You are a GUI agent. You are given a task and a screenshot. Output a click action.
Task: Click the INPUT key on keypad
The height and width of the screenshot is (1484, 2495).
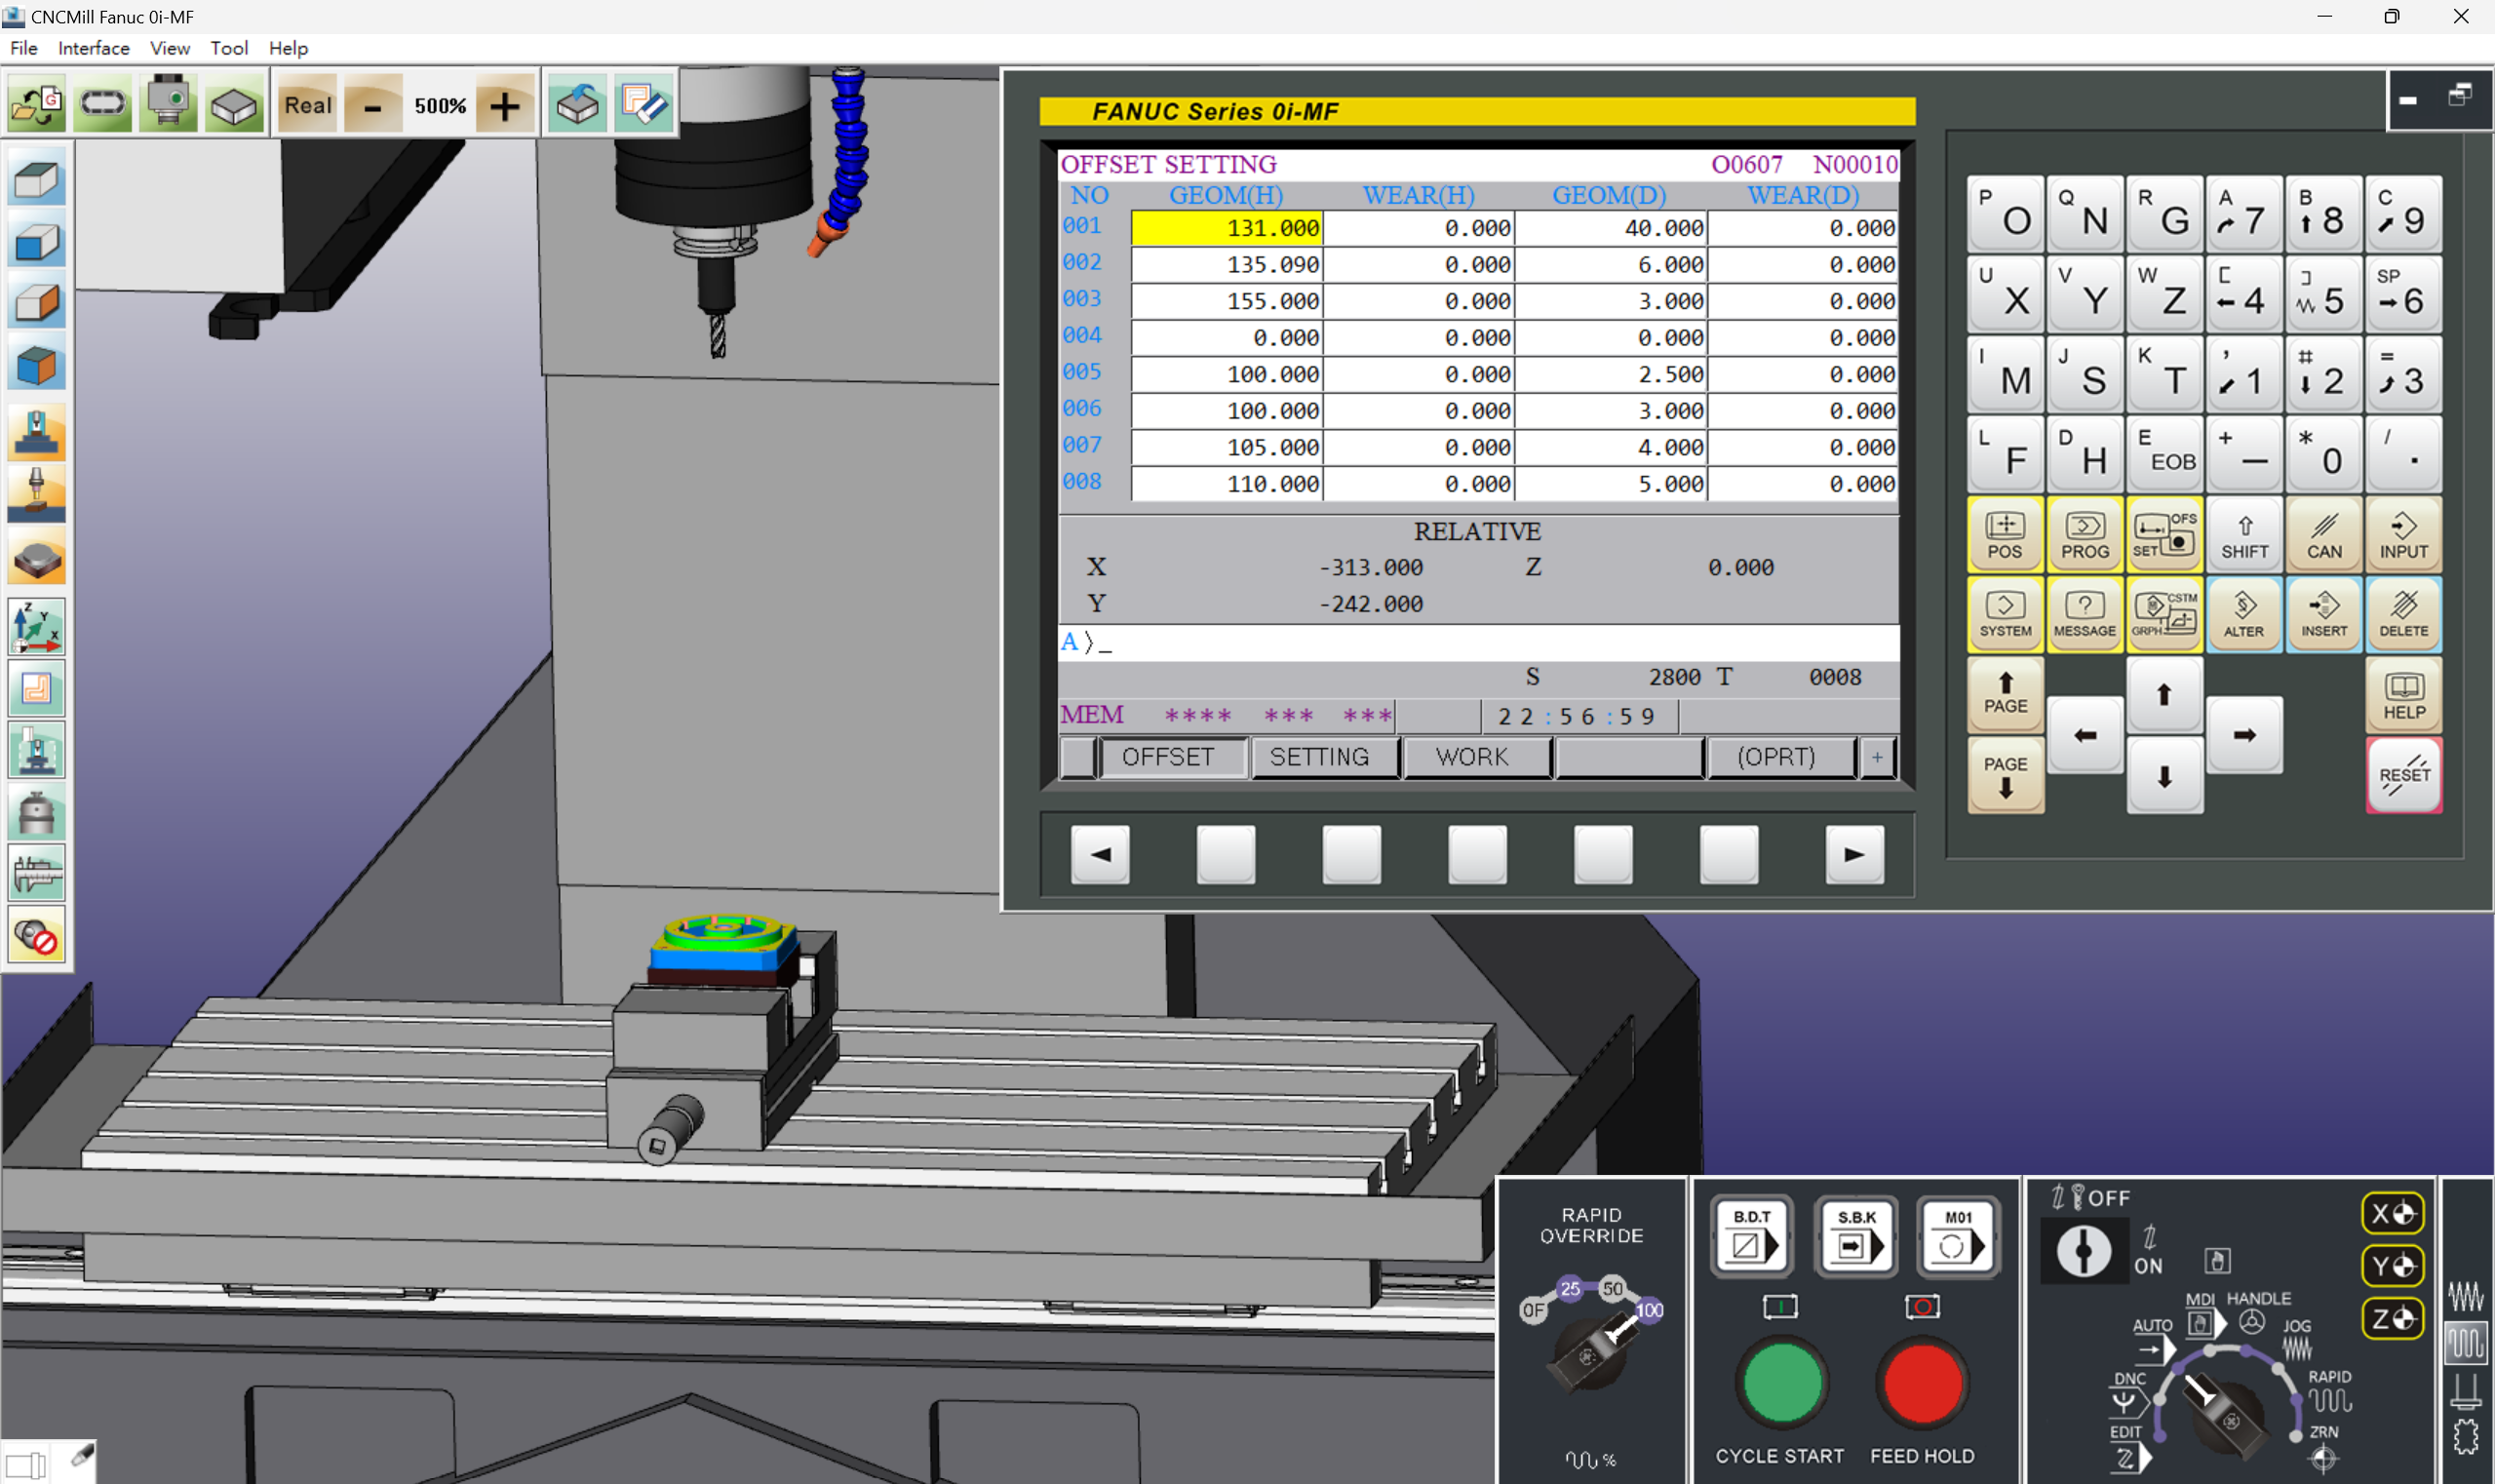click(2404, 535)
